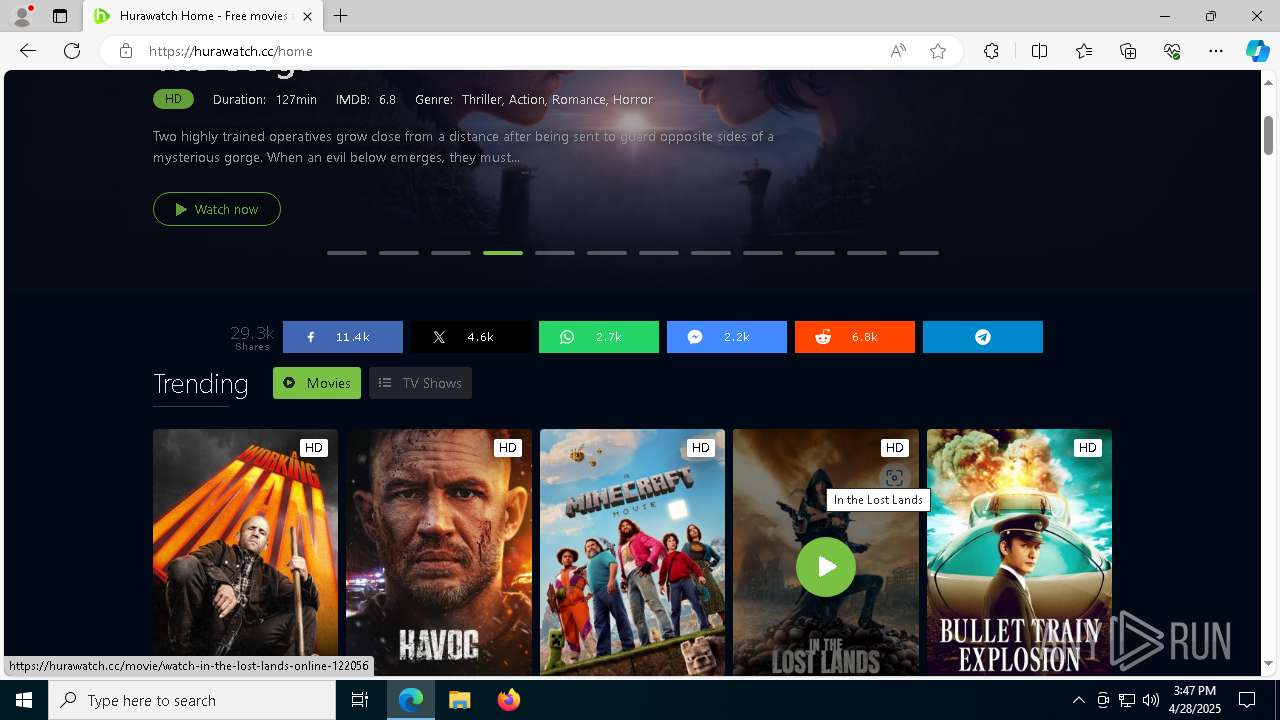
Task: Open File Explorer from taskbar
Action: click(459, 700)
